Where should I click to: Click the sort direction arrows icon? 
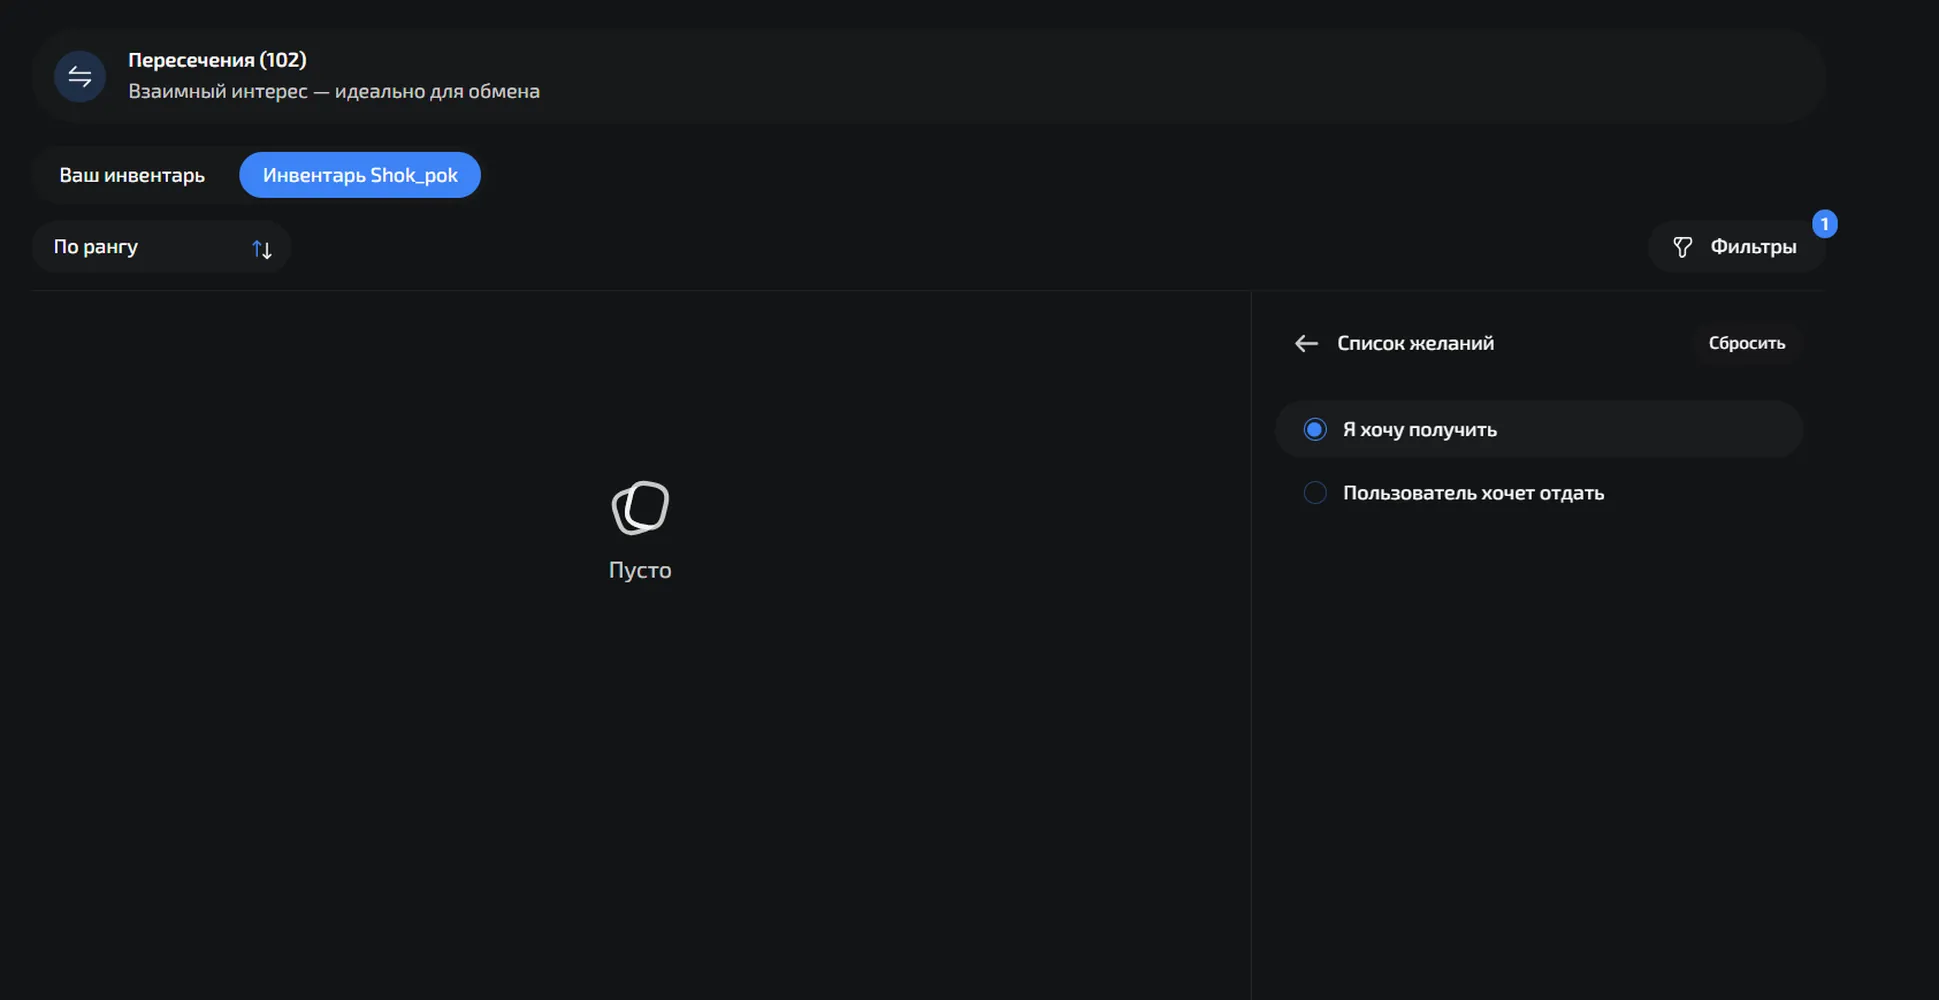[x=262, y=249]
